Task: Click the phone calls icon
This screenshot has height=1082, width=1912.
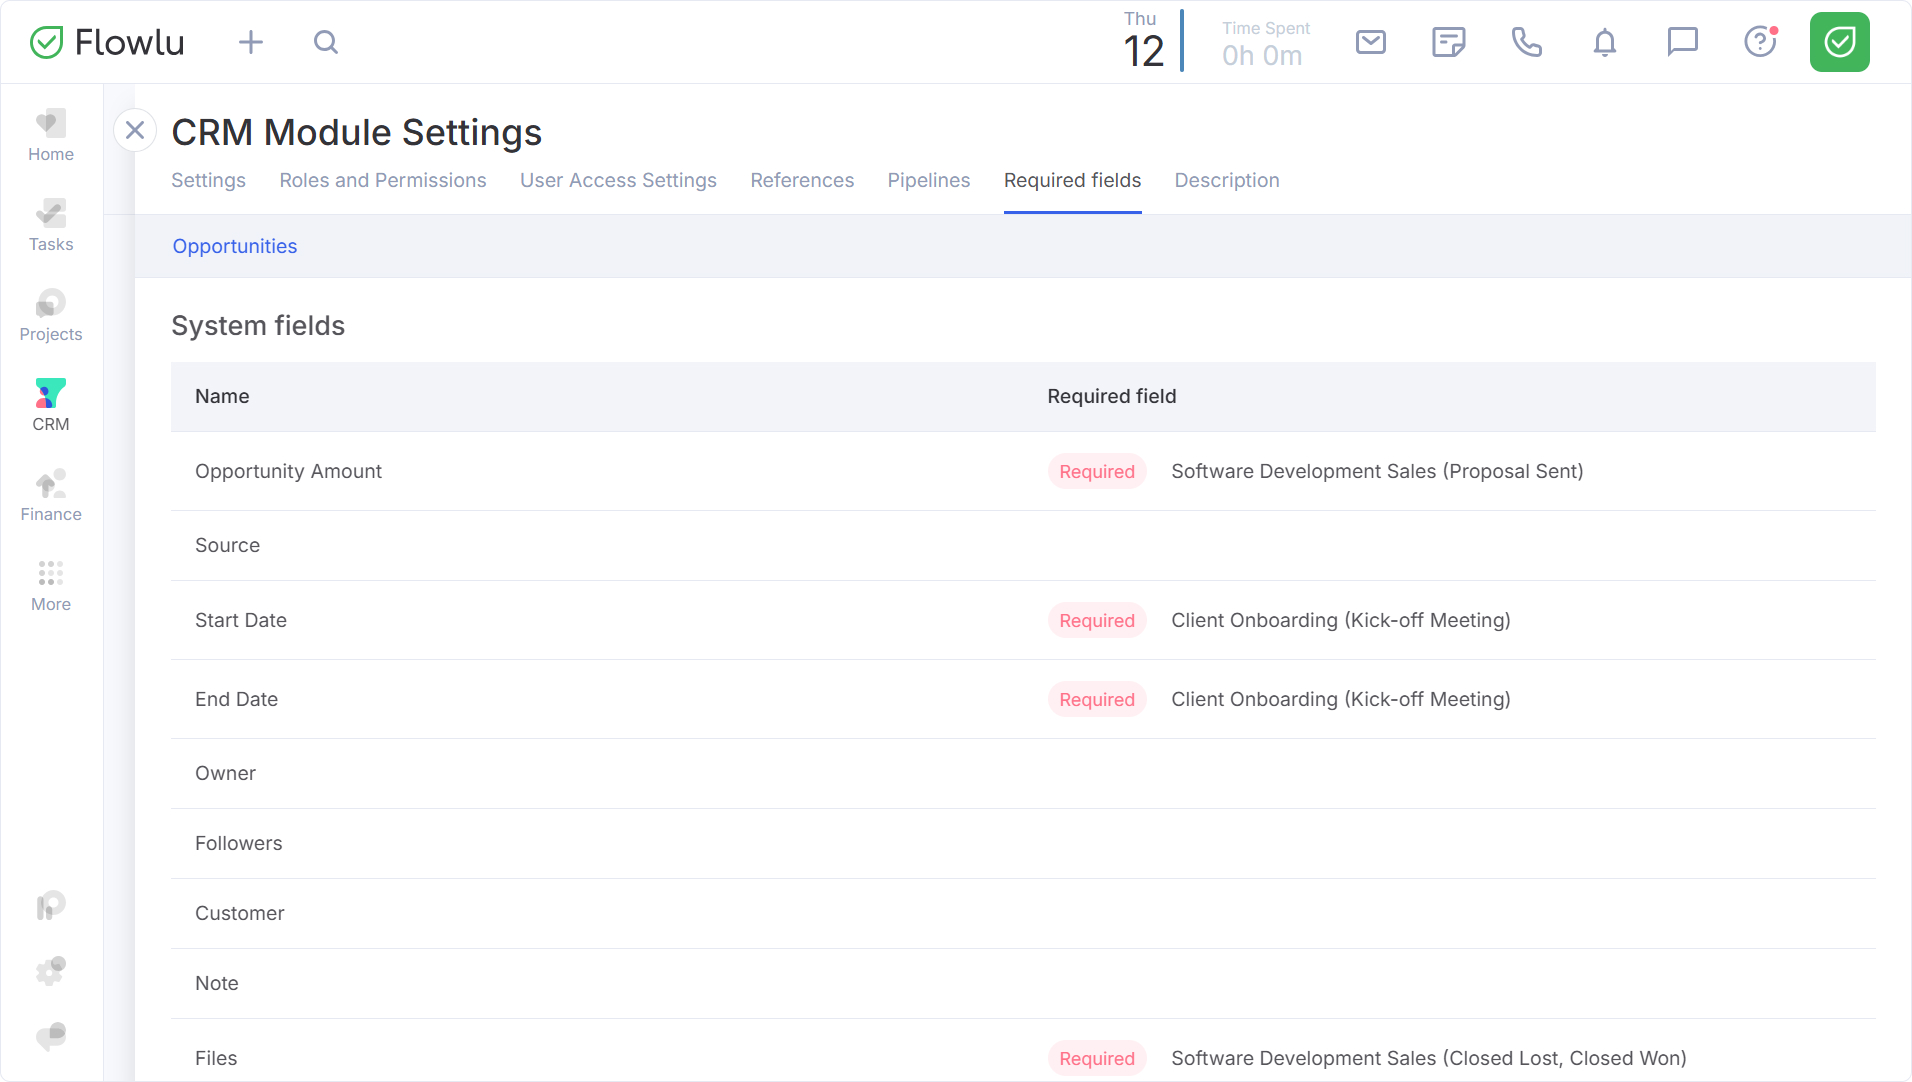Action: 1526,42
